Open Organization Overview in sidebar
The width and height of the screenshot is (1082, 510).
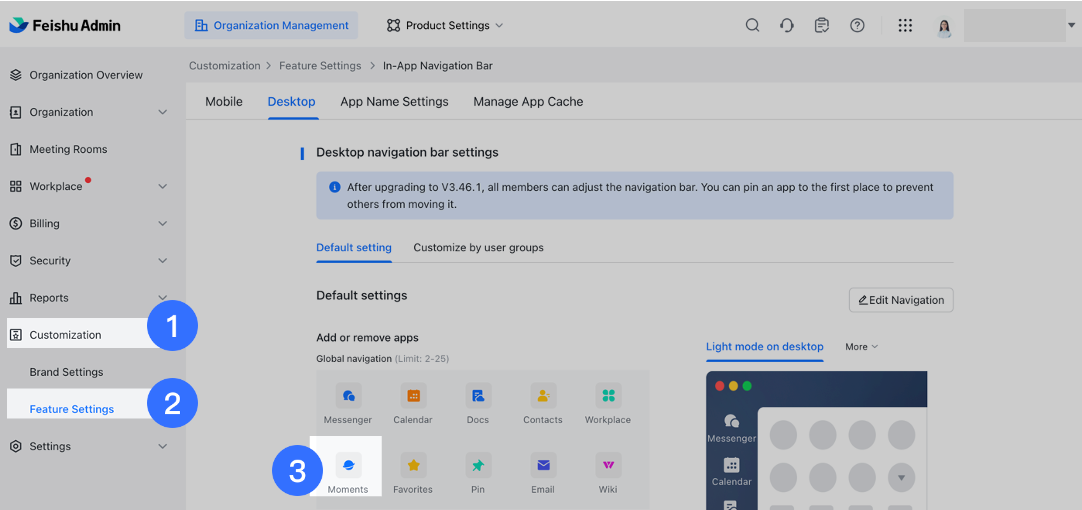[86, 75]
